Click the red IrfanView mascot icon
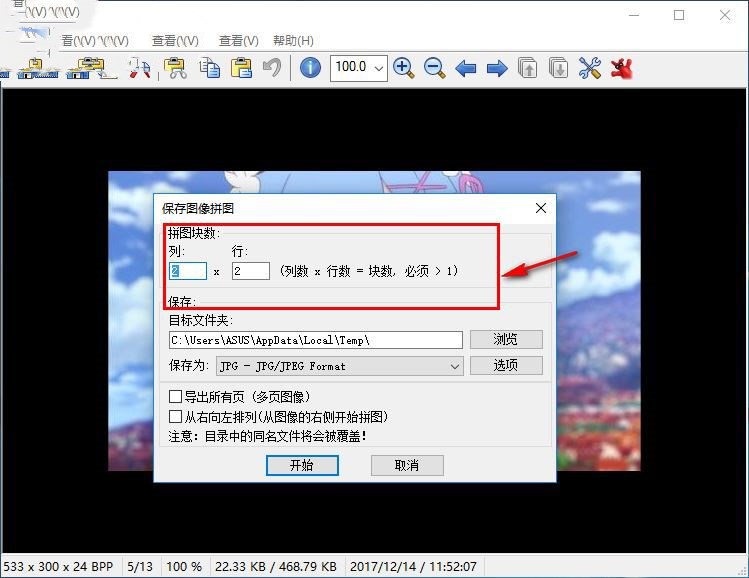Image resolution: width=749 pixels, height=578 pixels. (621, 68)
